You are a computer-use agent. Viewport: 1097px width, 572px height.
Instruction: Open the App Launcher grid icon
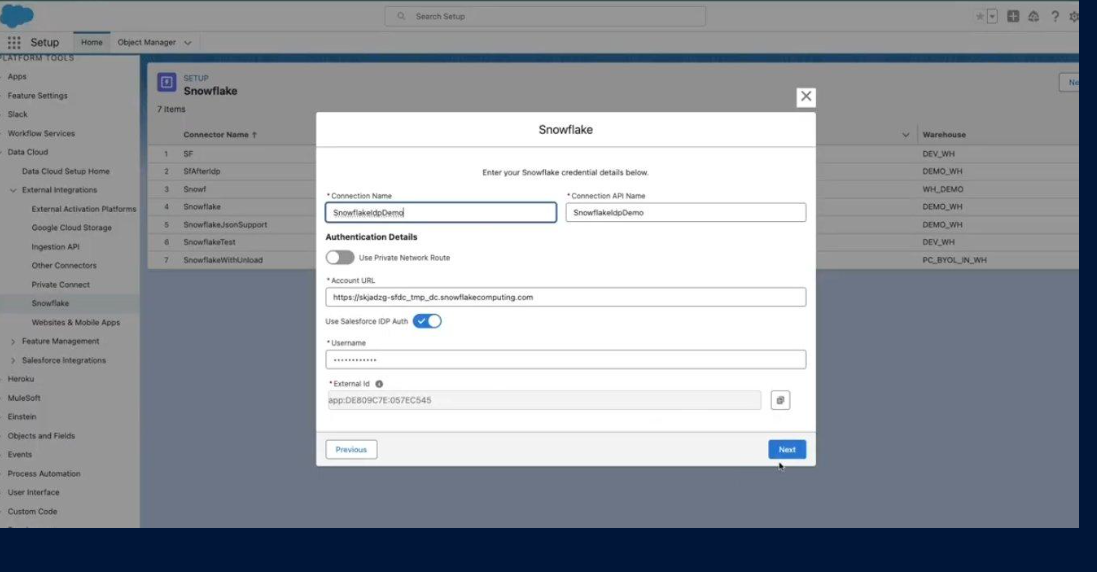(14, 43)
